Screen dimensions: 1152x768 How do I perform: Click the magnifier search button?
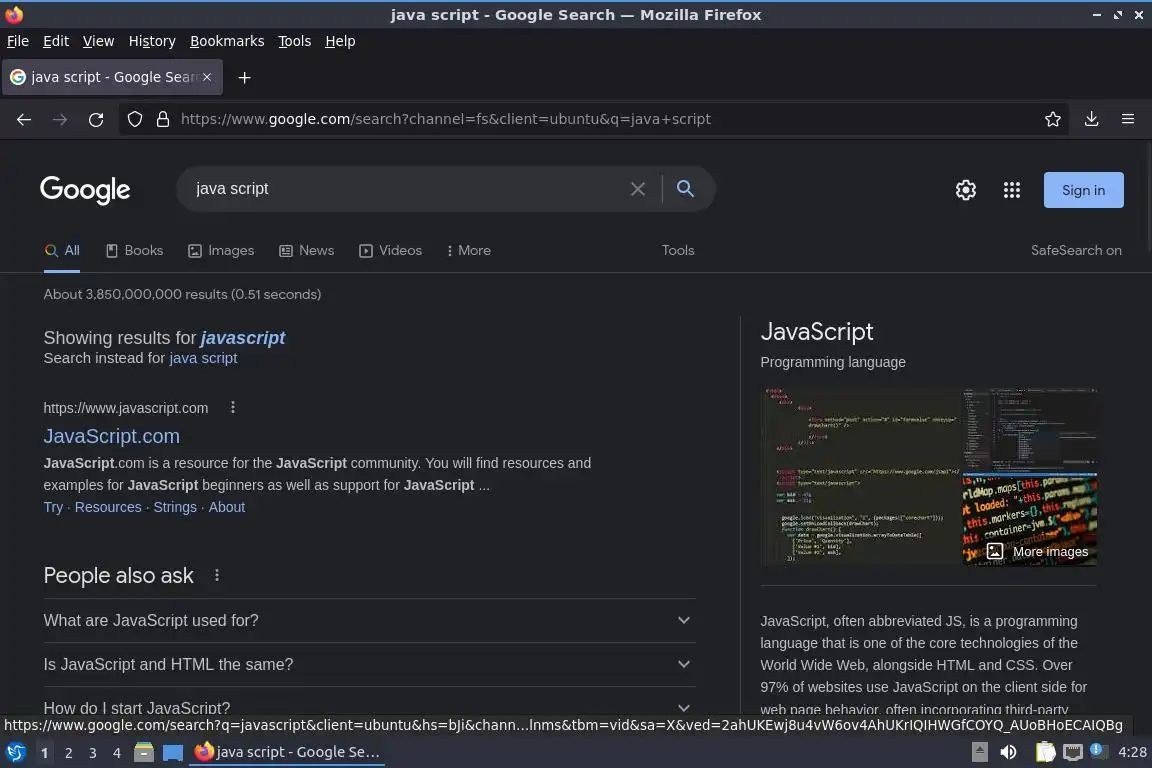[685, 189]
